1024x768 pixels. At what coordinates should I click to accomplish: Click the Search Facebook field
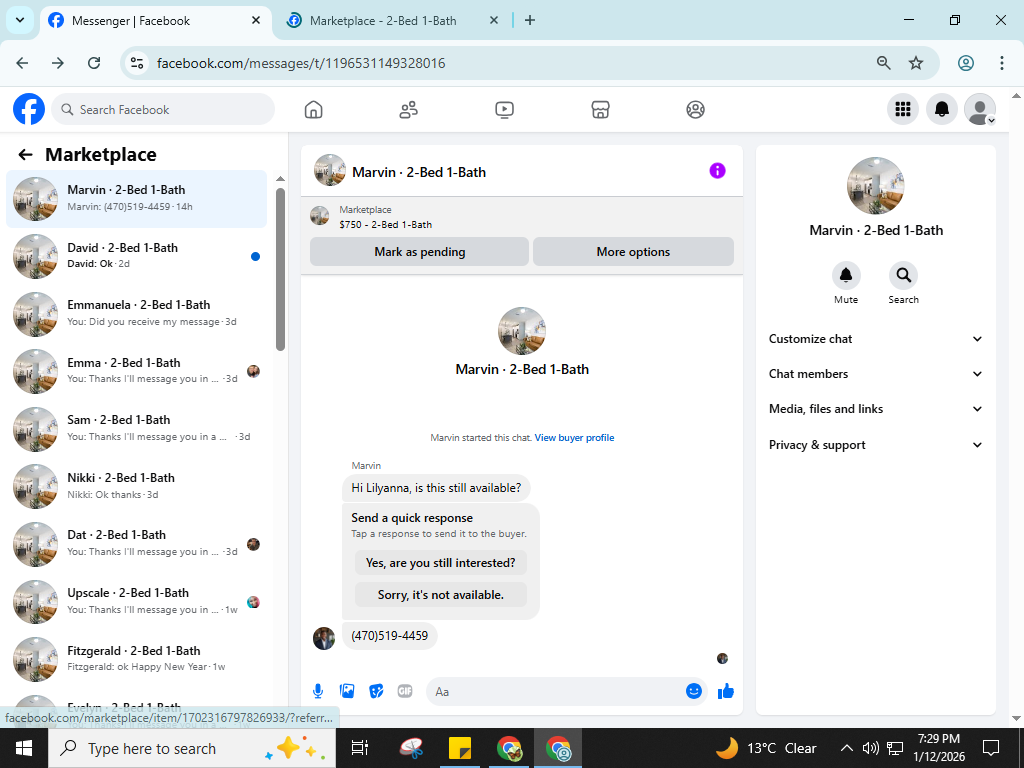tap(163, 110)
